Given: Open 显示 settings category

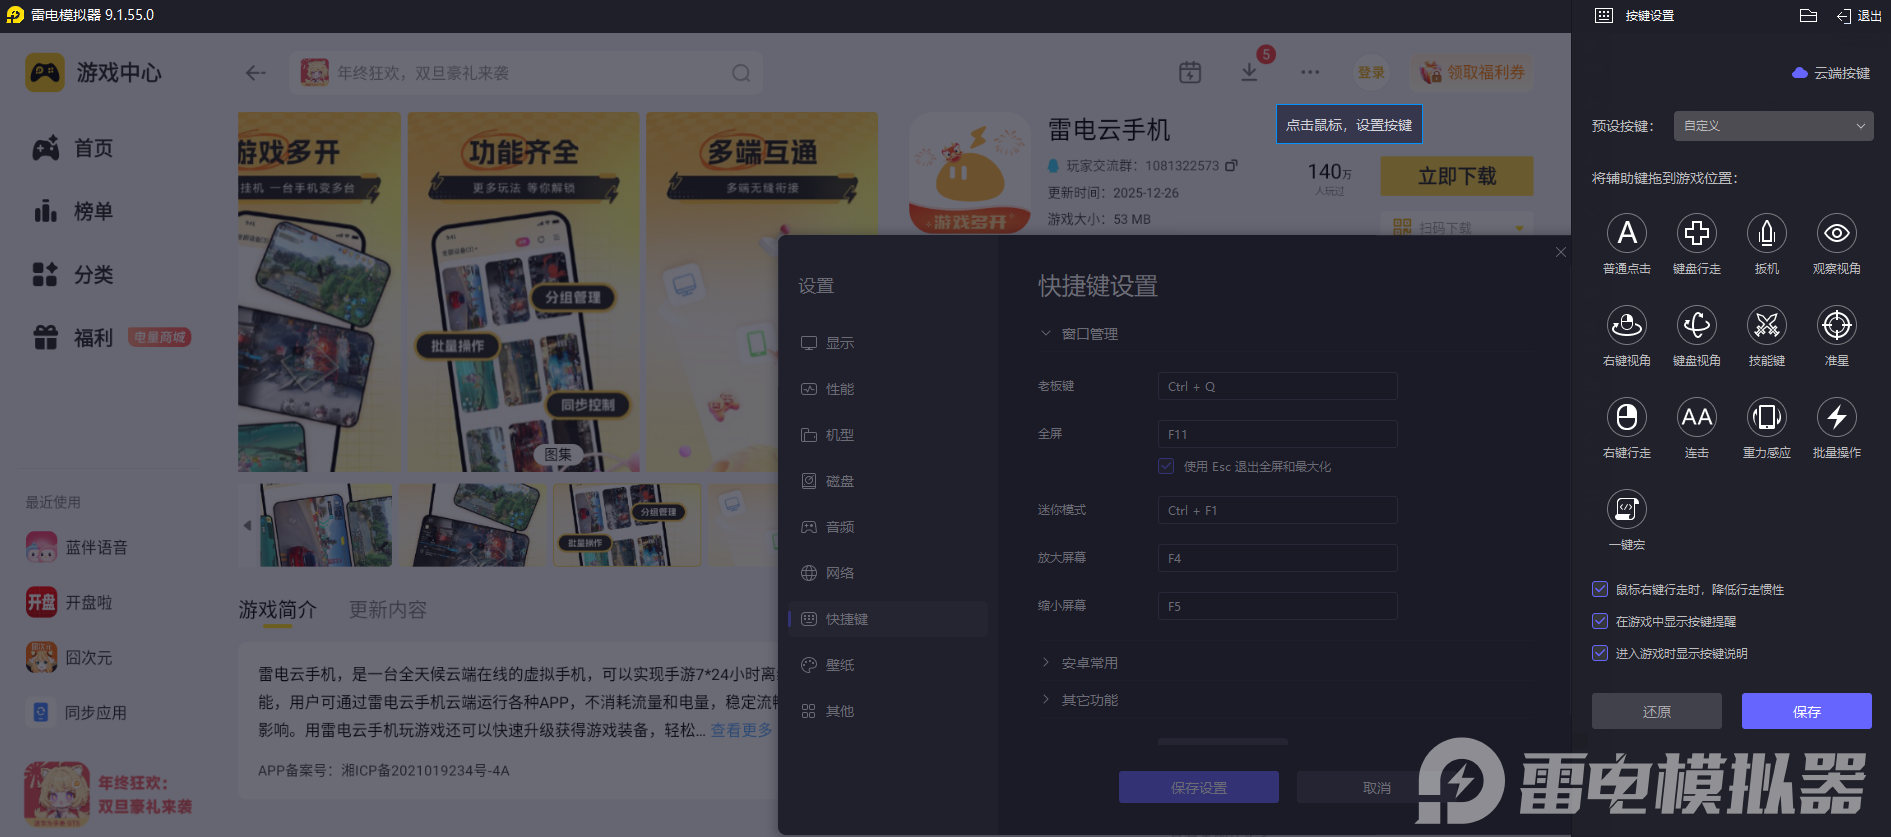Looking at the screenshot, I should coord(888,343).
